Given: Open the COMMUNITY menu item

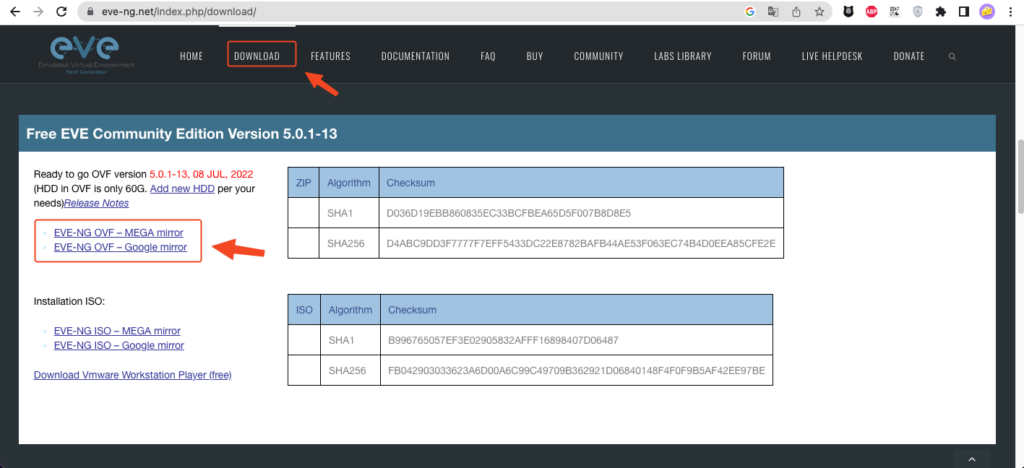Looking at the screenshot, I should (598, 56).
